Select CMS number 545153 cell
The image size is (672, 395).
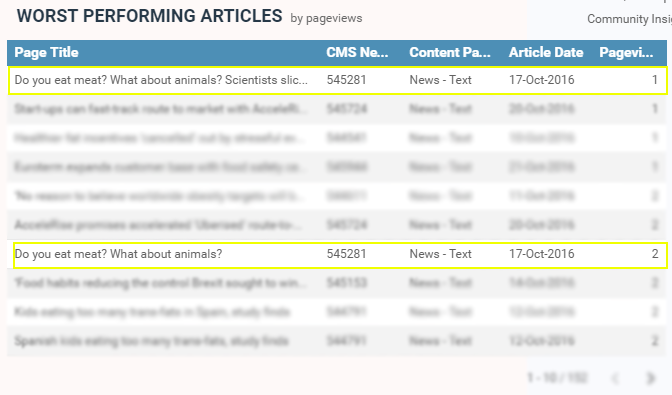[346, 283]
